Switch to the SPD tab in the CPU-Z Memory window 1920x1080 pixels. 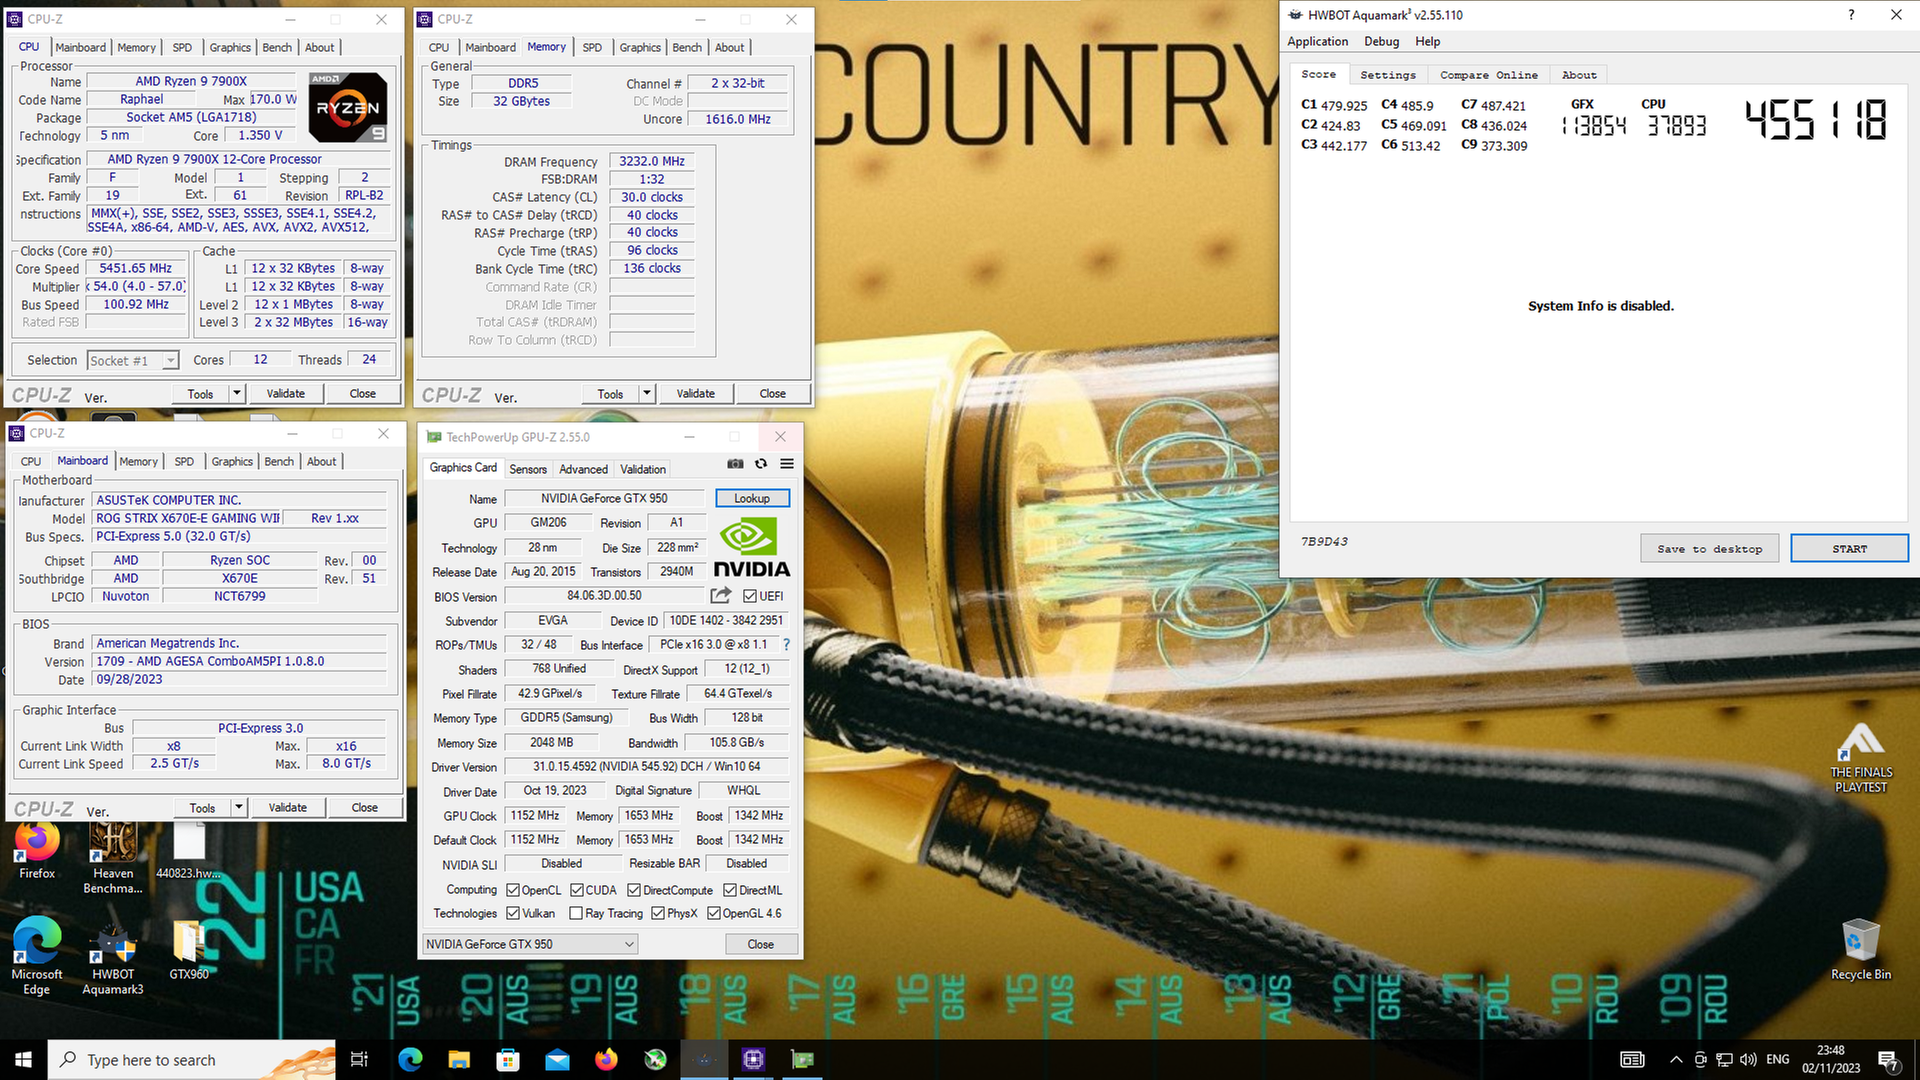click(x=592, y=47)
